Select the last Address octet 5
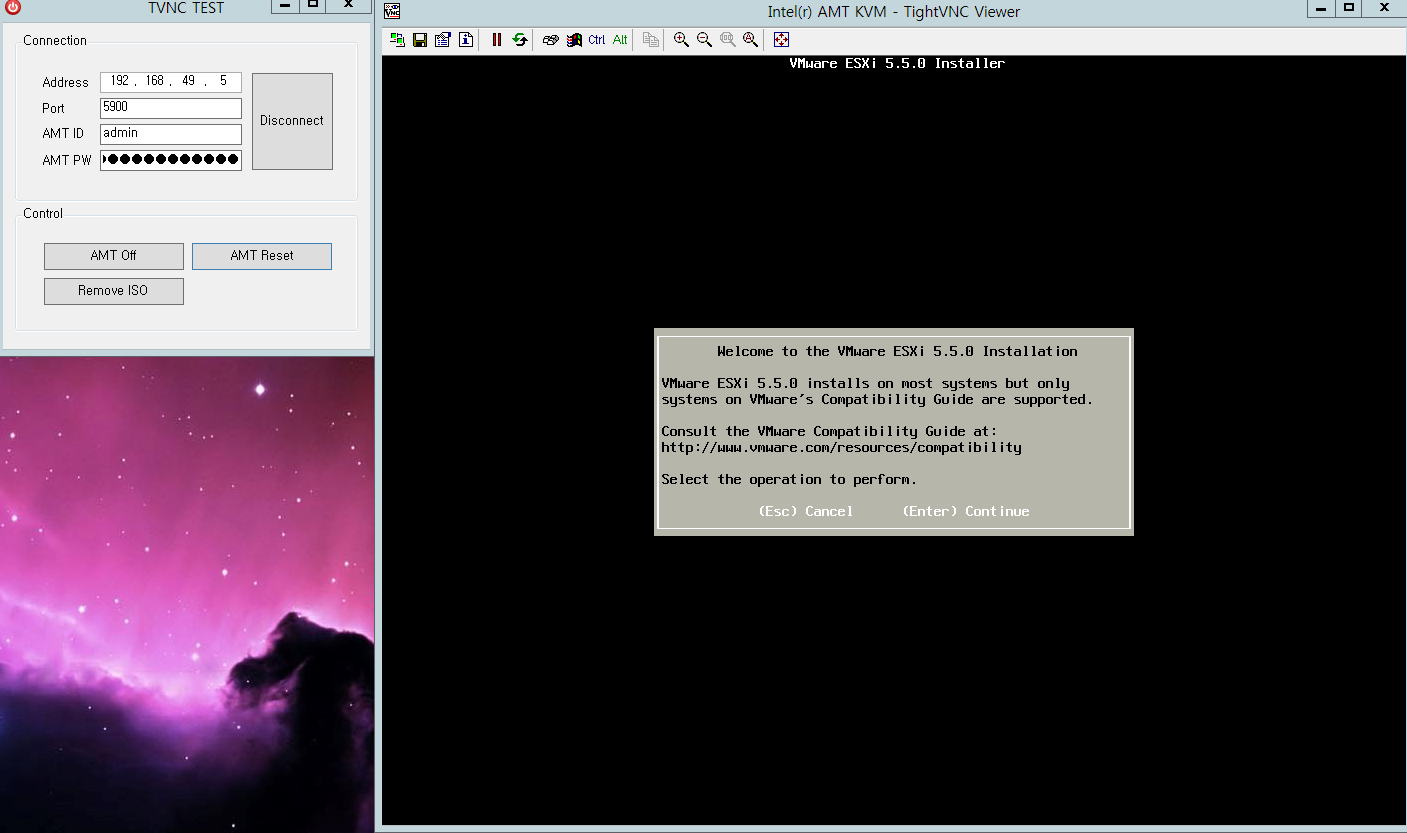The width and height of the screenshot is (1407, 833). pos(223,82)
